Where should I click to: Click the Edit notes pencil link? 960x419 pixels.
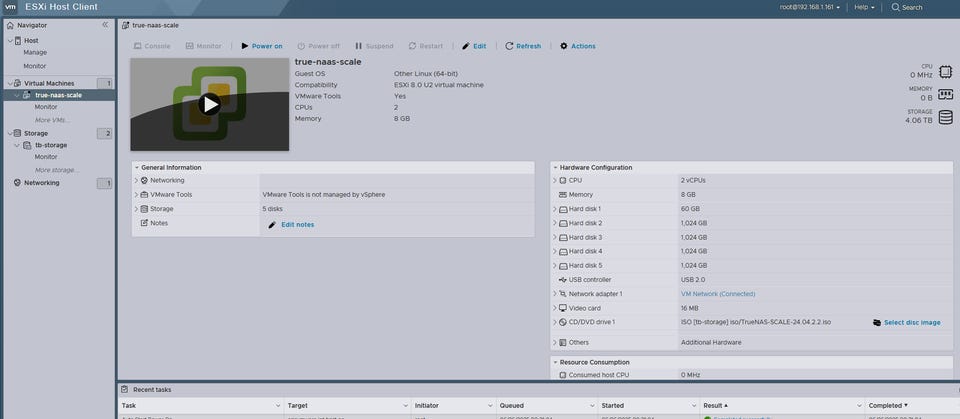(291, 224)
